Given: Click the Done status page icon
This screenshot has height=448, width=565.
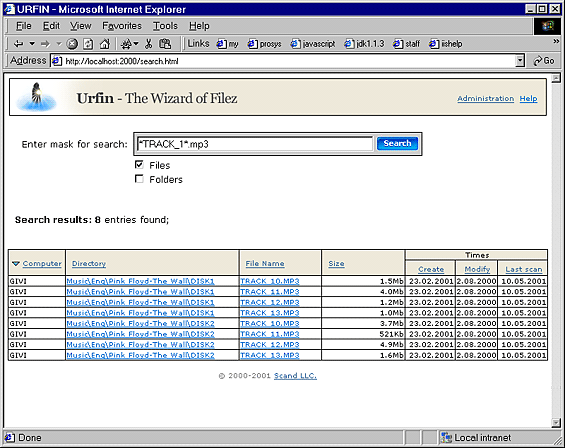Looking at the screenshot, I should point(10,438).
